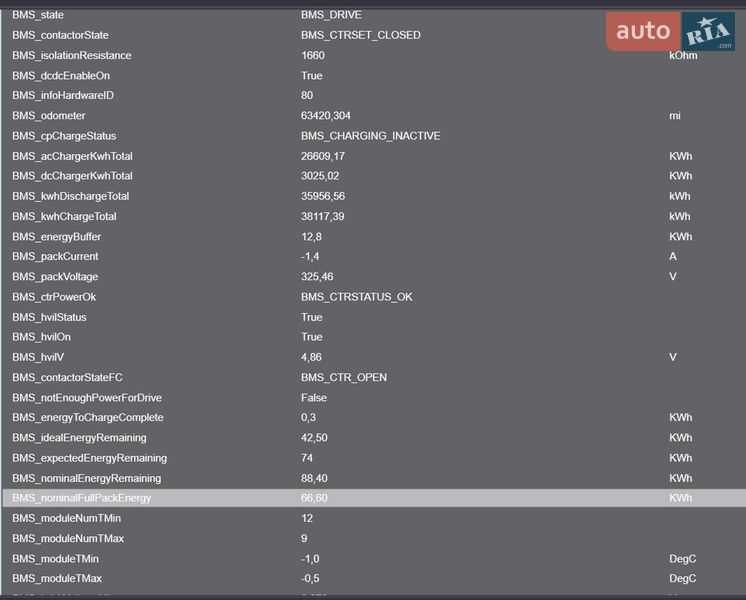The width and height of the screenshot is (746, 600).
Task: Click the BMS_dcdcEnableOn True value
Action: [311, 75]
